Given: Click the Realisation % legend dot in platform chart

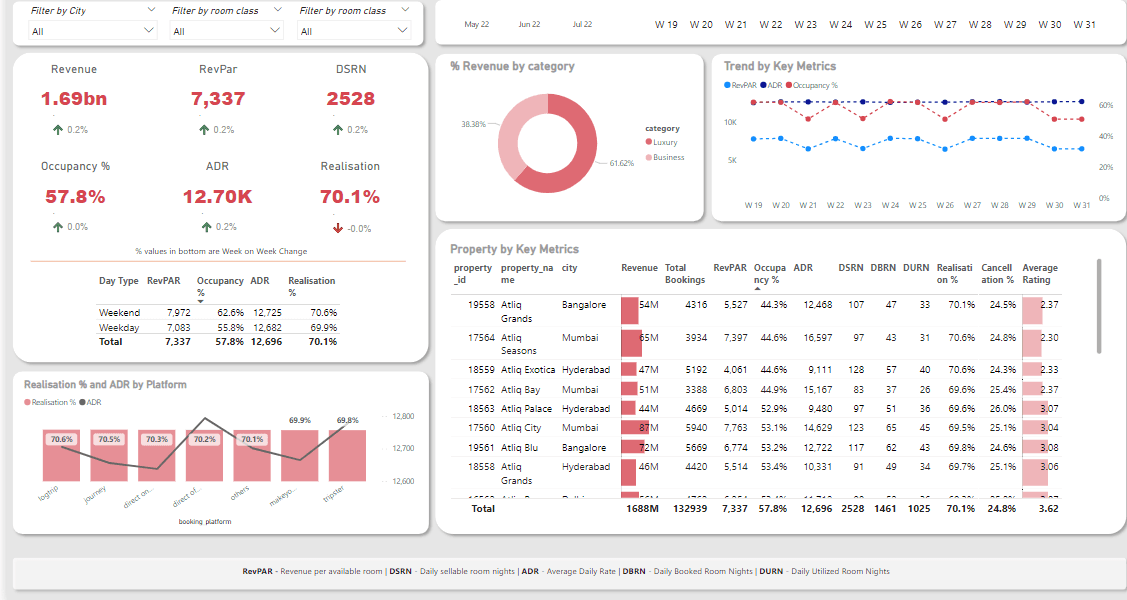Looking at the screenshot, I should [x=27, y=402].
